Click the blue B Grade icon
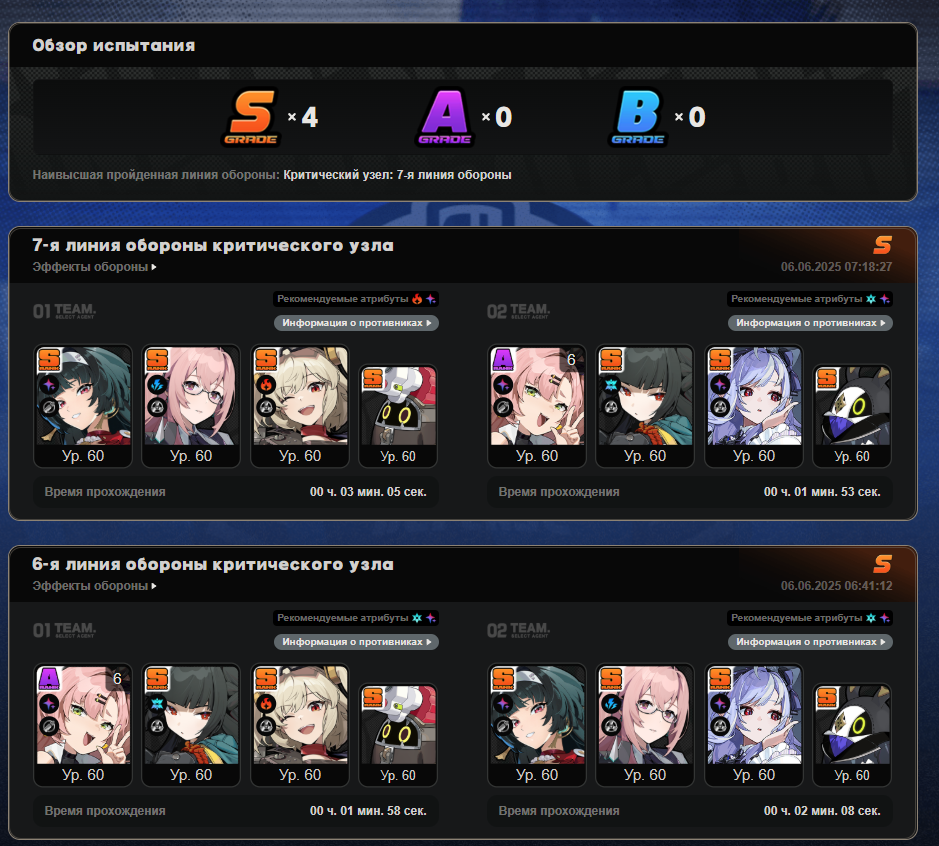 pos(638,117)
